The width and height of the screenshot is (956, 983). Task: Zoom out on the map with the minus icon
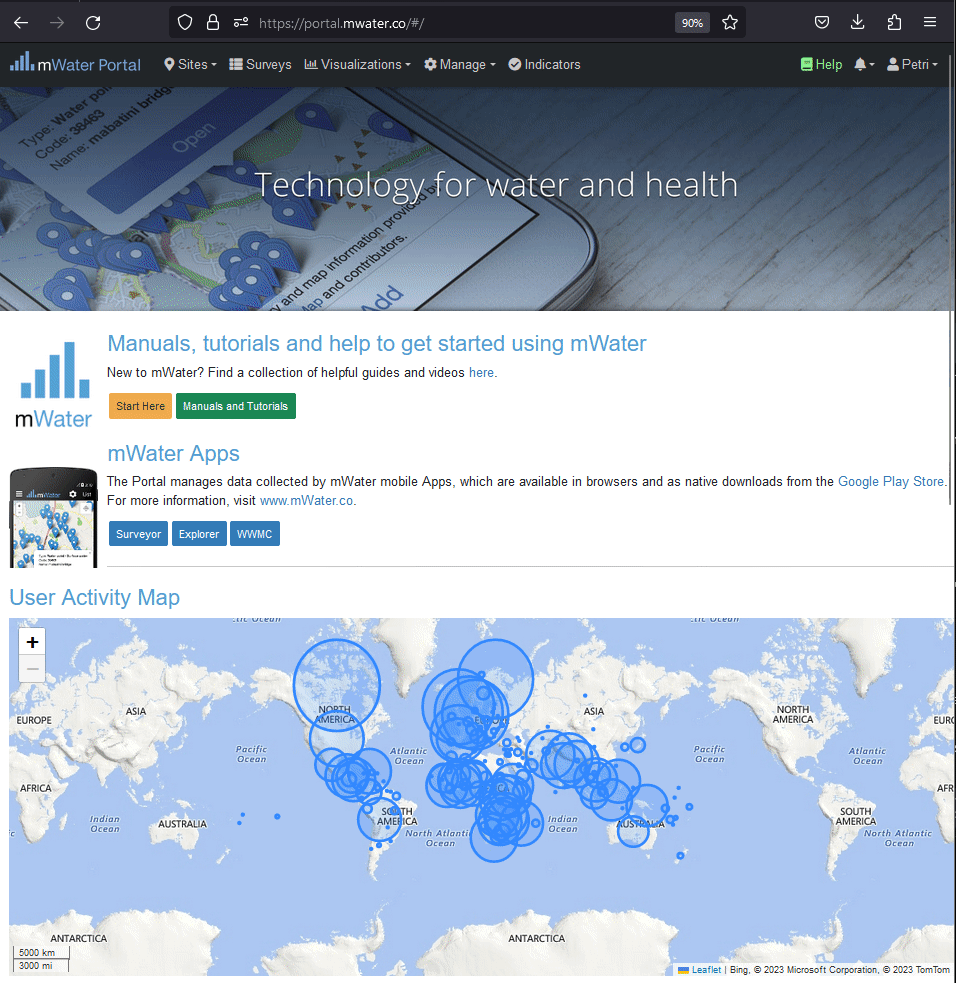point(31,668)
